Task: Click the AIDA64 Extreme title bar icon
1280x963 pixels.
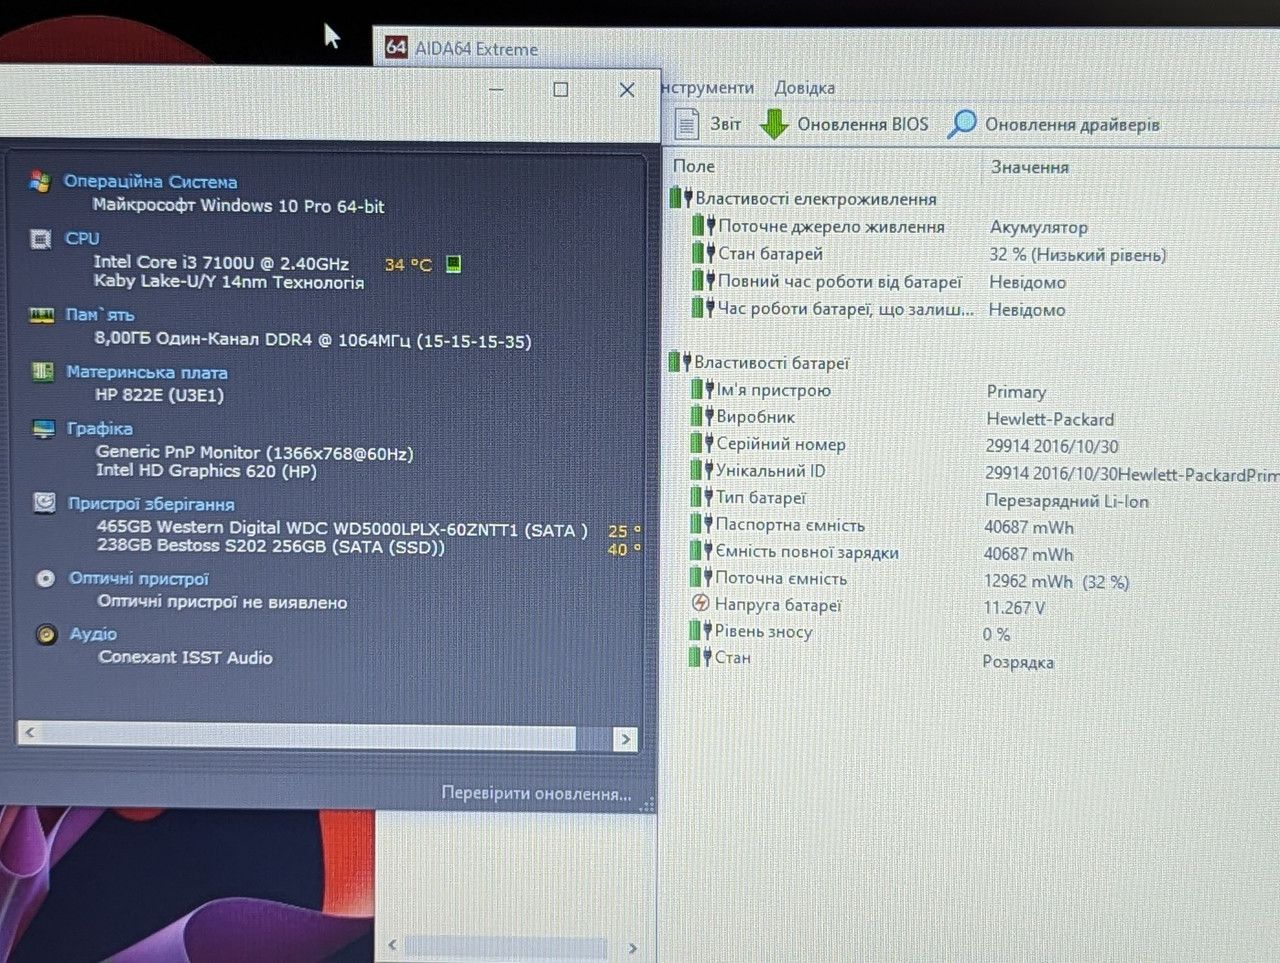Action: [x=396, y=47]
